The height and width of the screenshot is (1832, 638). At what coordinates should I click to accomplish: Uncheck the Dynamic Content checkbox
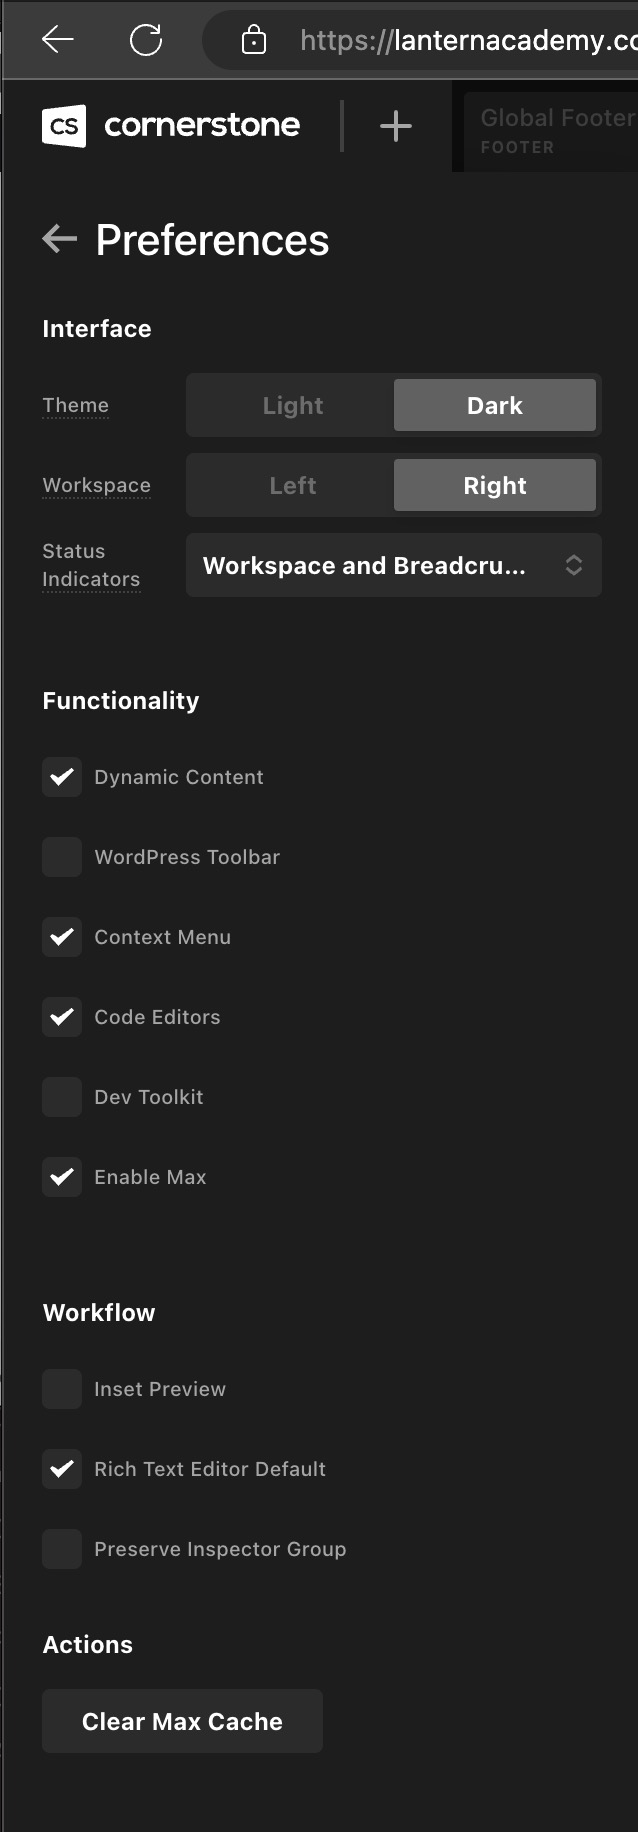[x=62, y=777]
